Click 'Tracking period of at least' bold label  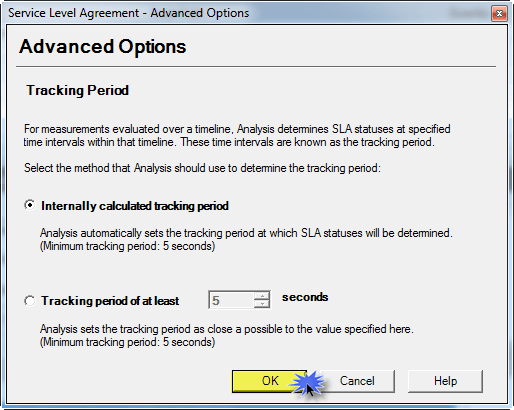click(x=110, y=301)
